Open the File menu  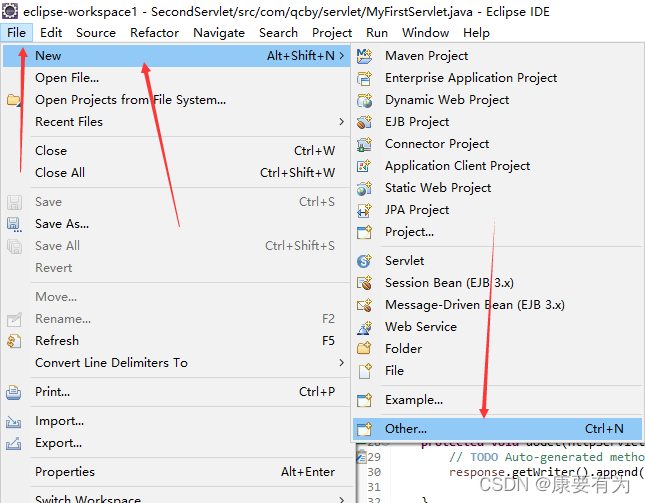tap(16, 32)
